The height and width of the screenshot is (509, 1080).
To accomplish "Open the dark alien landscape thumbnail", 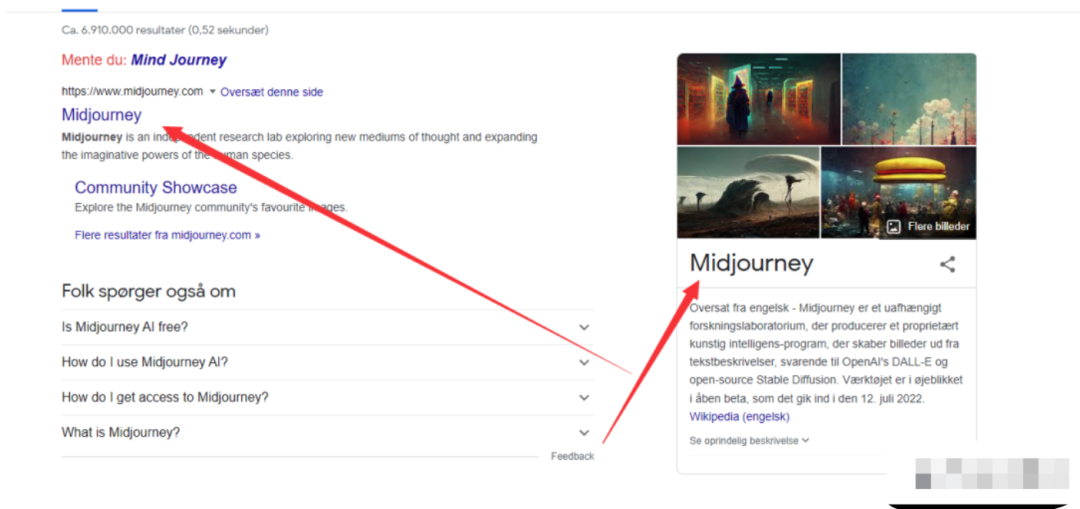I will click(x=748, y=192).
